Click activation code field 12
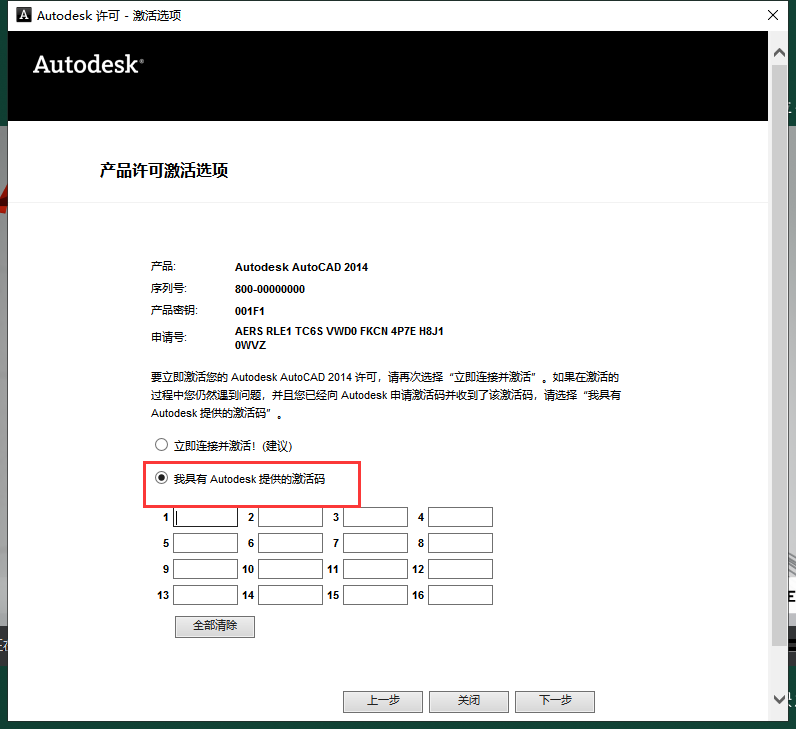The image size is (796, 729). pos(460,569)
